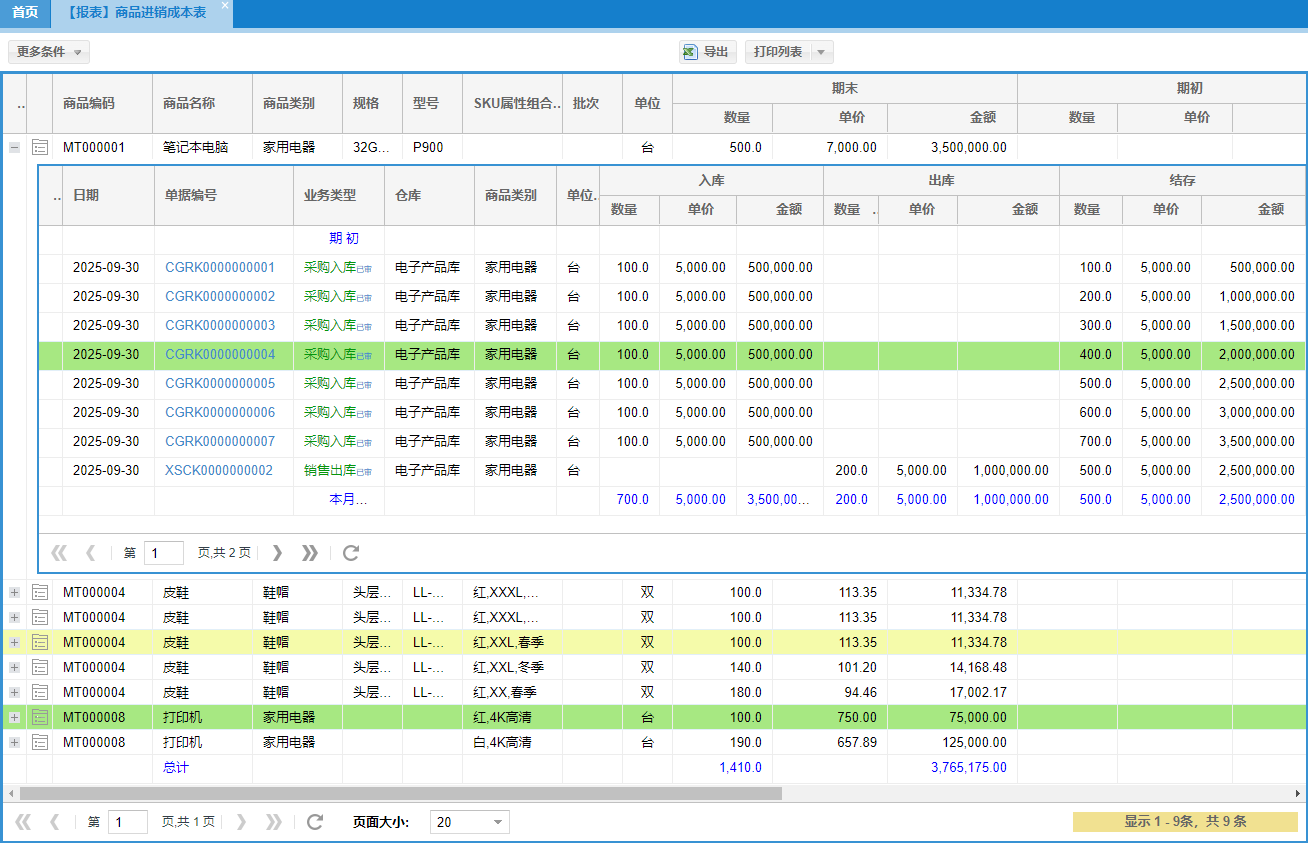
Task: Open the 更多条件 dropdown
Action: (49, 52)
